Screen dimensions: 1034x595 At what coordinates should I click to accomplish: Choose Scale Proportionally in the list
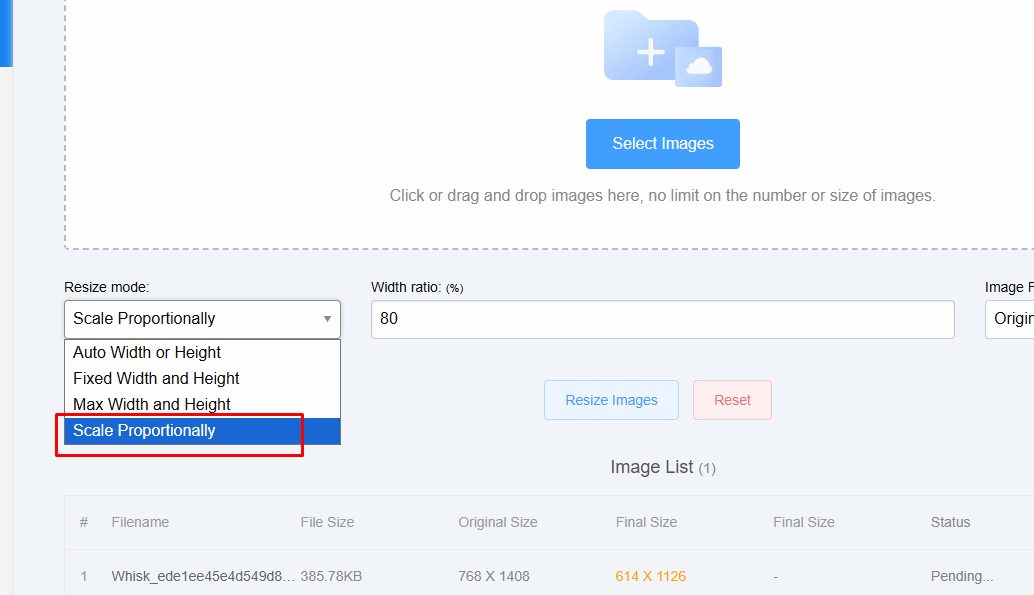202,431
